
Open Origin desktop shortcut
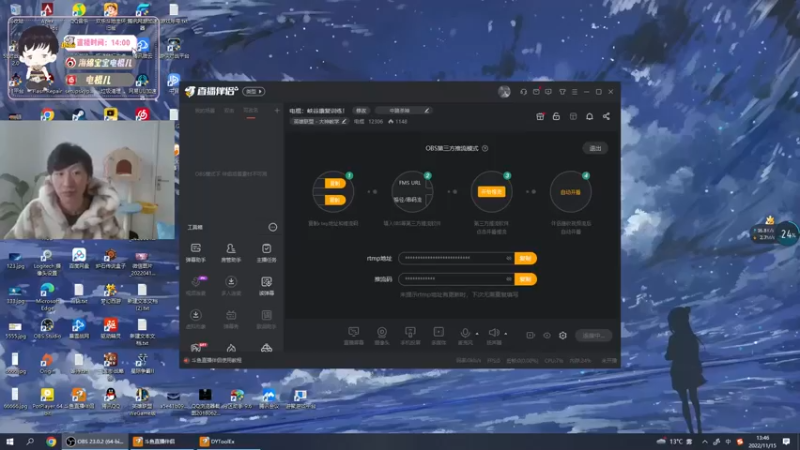click(47, 364)
